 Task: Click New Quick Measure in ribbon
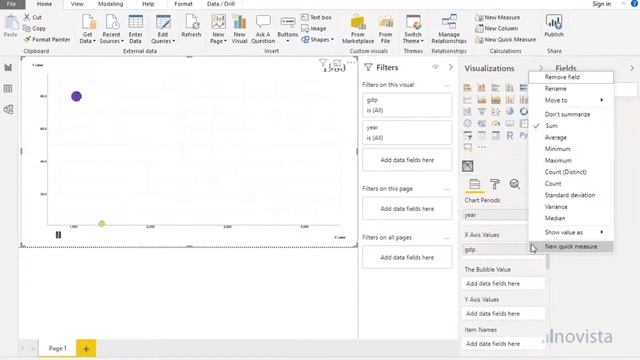pos(505,40)
